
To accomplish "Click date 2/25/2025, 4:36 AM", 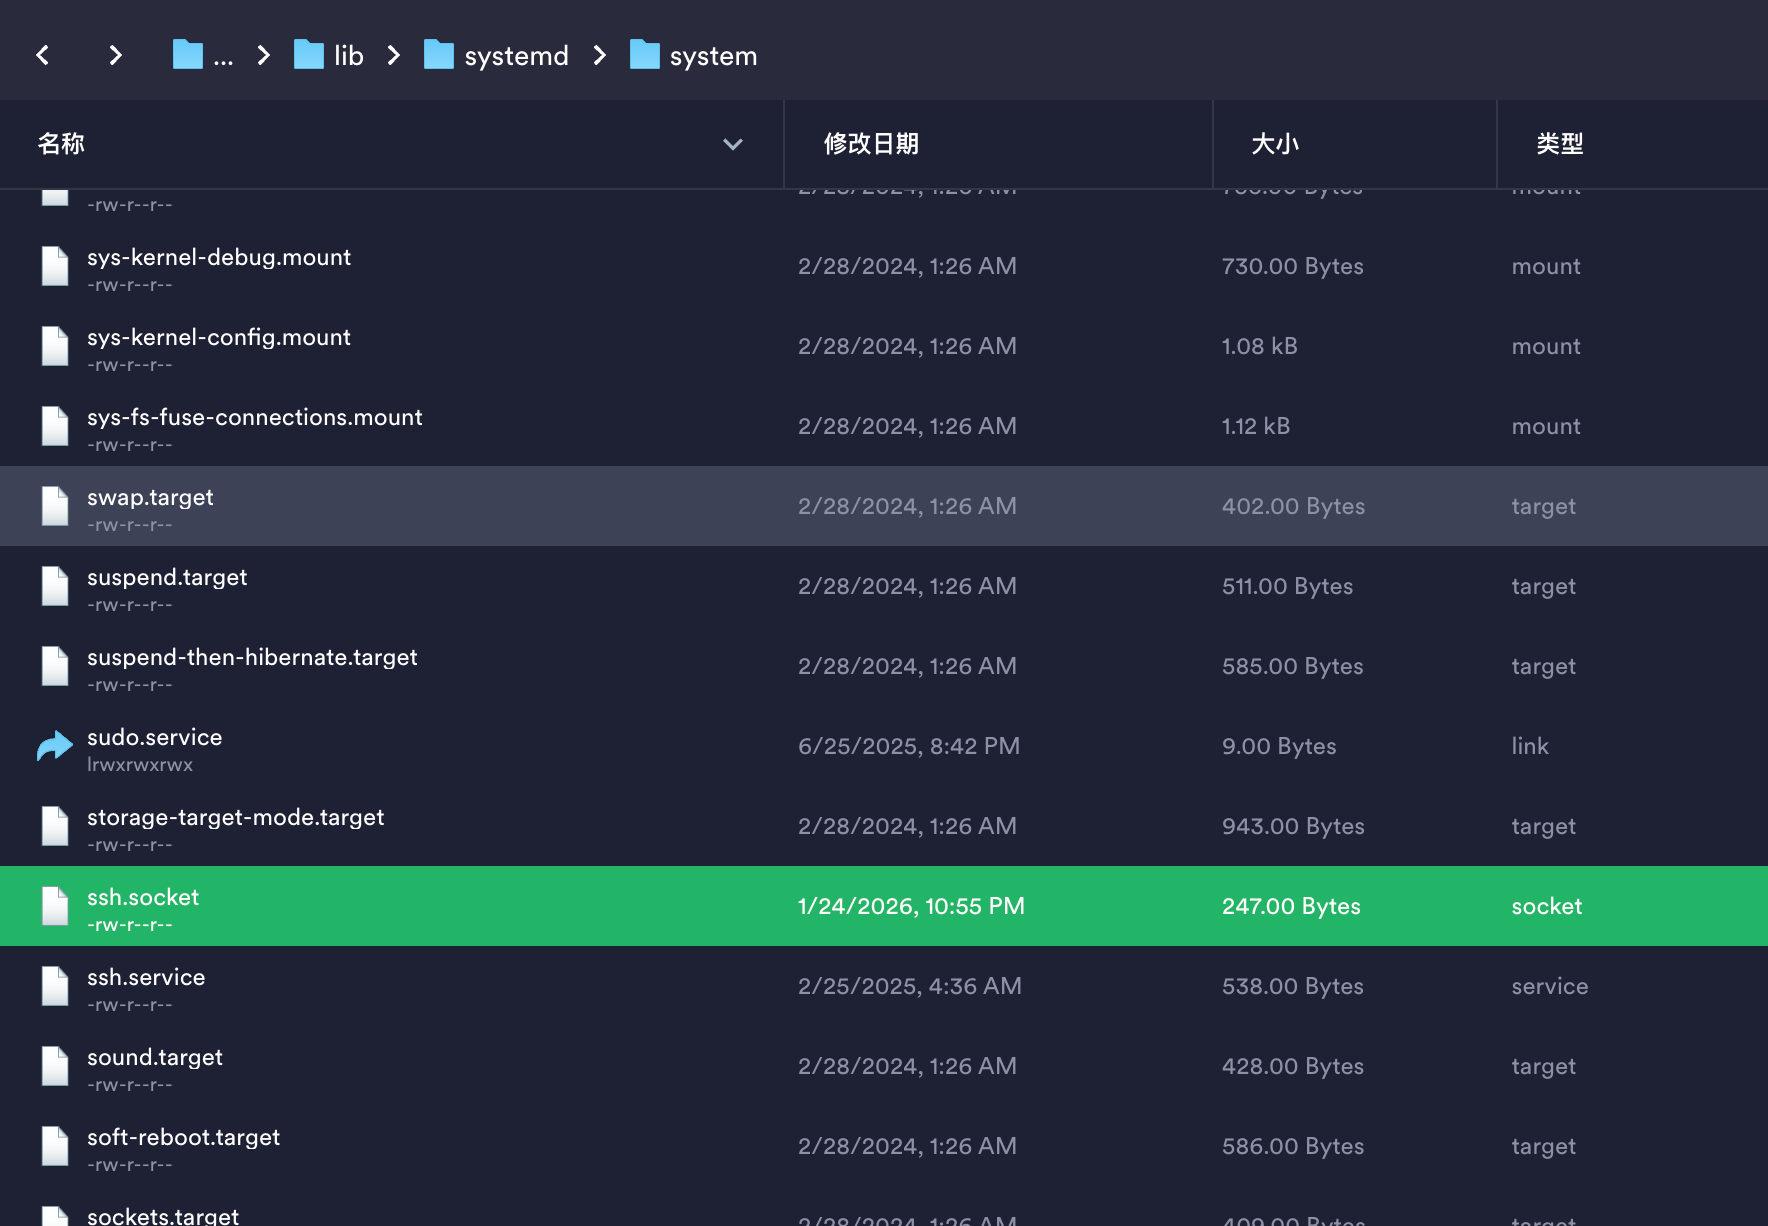I will (910, 986).
